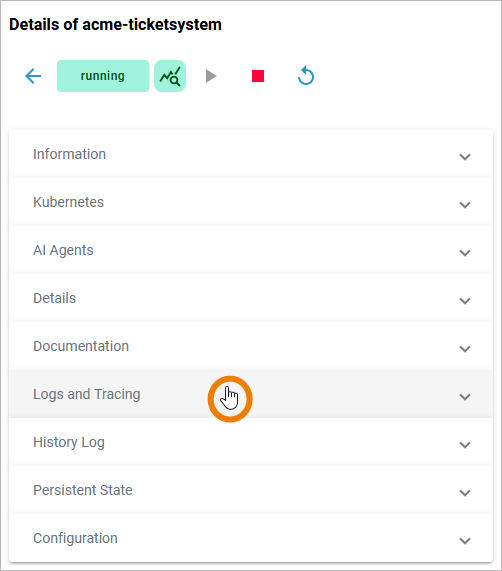The width and height of the screenshot is (502, 571).
Task: Expand the Persistent State chevron
Action: pyautogui.click(x=465, y=493)
